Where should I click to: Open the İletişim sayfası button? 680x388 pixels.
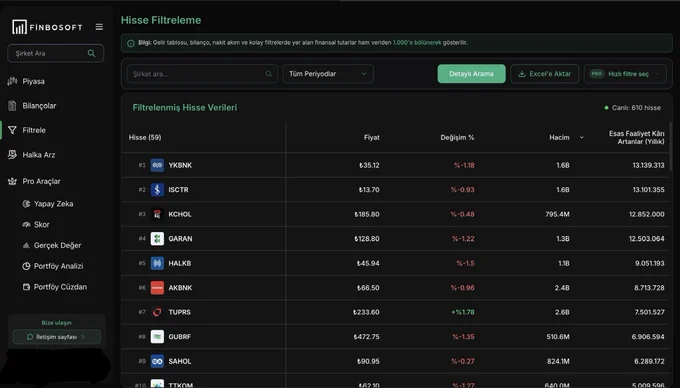56,337
